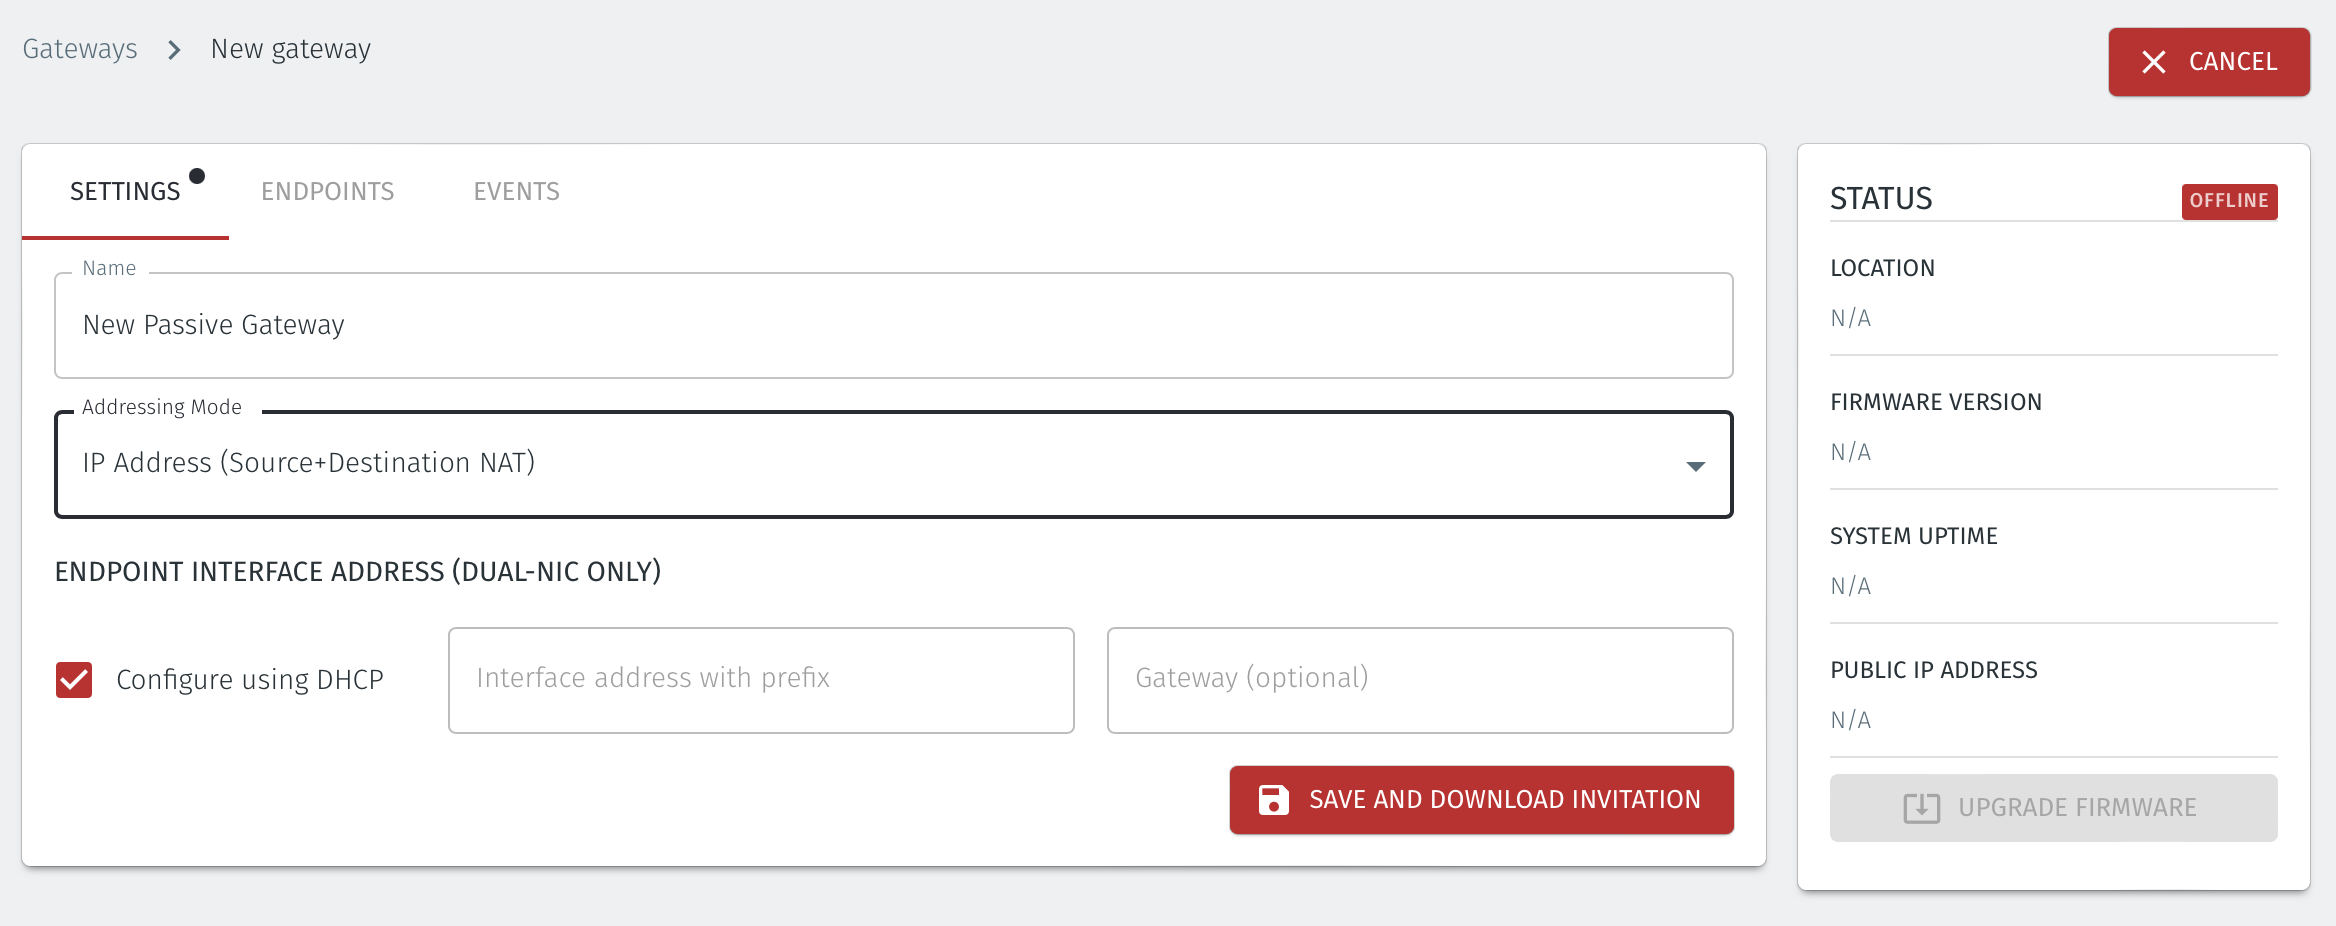Cancel new gateway creation

2209,62
